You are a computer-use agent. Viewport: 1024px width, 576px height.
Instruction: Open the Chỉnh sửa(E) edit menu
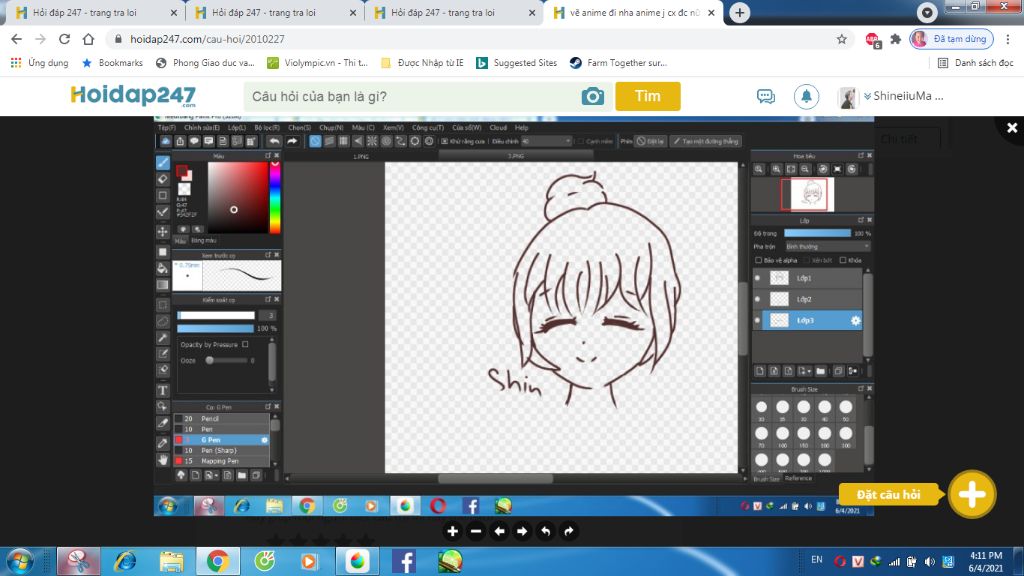point(202,128)
